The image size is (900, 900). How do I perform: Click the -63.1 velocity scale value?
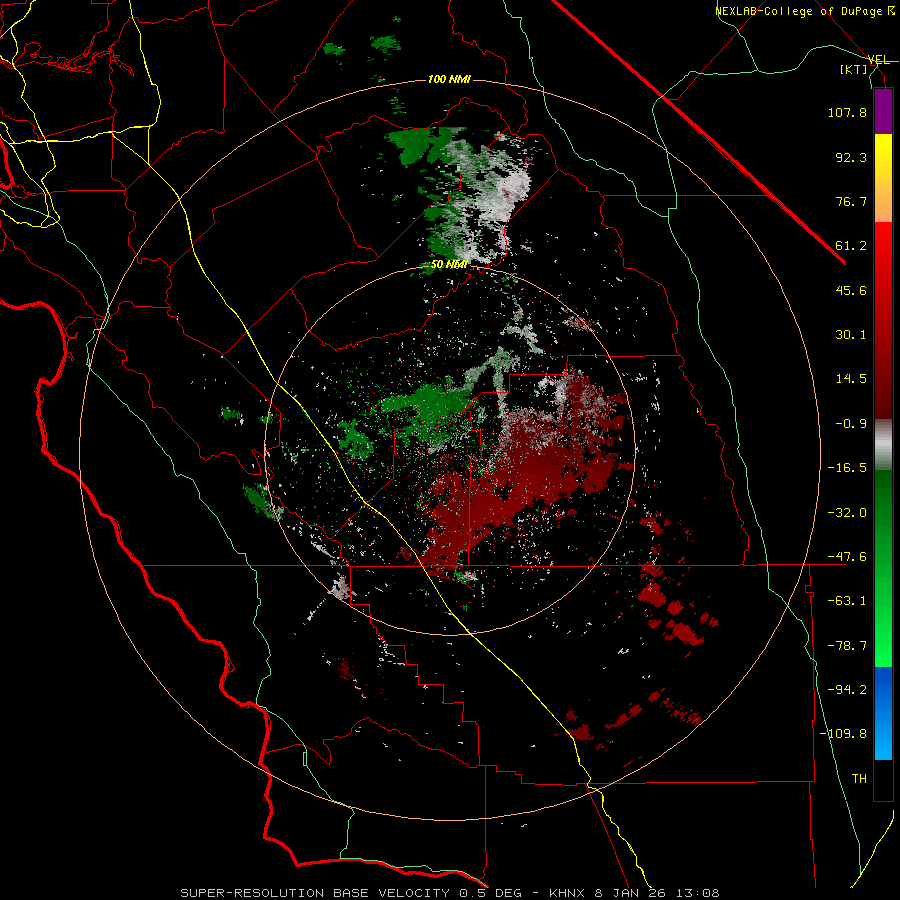pyautogui.click(x=847, y=601)
